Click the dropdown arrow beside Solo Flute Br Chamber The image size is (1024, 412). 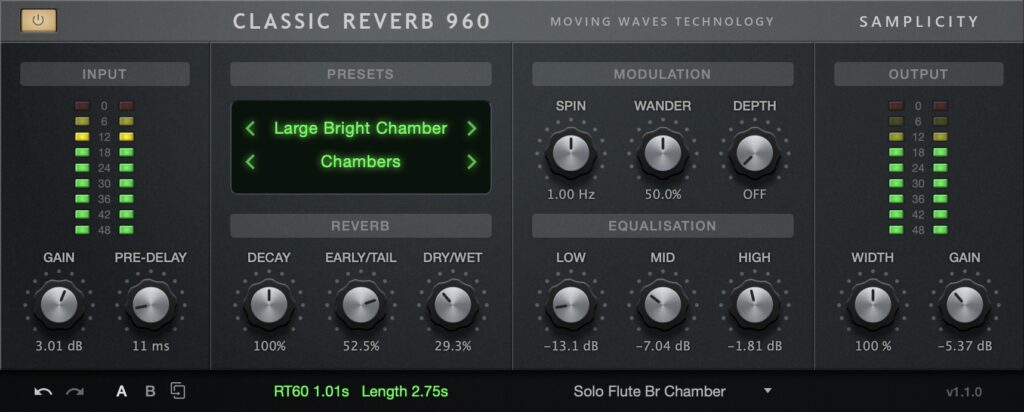(768, 391)
